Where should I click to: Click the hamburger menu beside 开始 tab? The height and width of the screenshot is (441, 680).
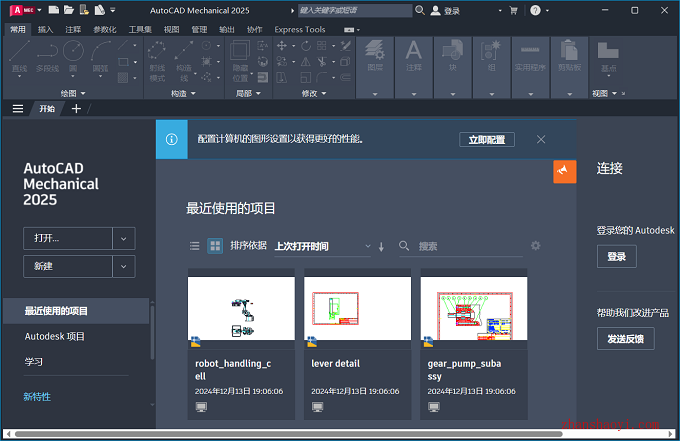(18, 108)
